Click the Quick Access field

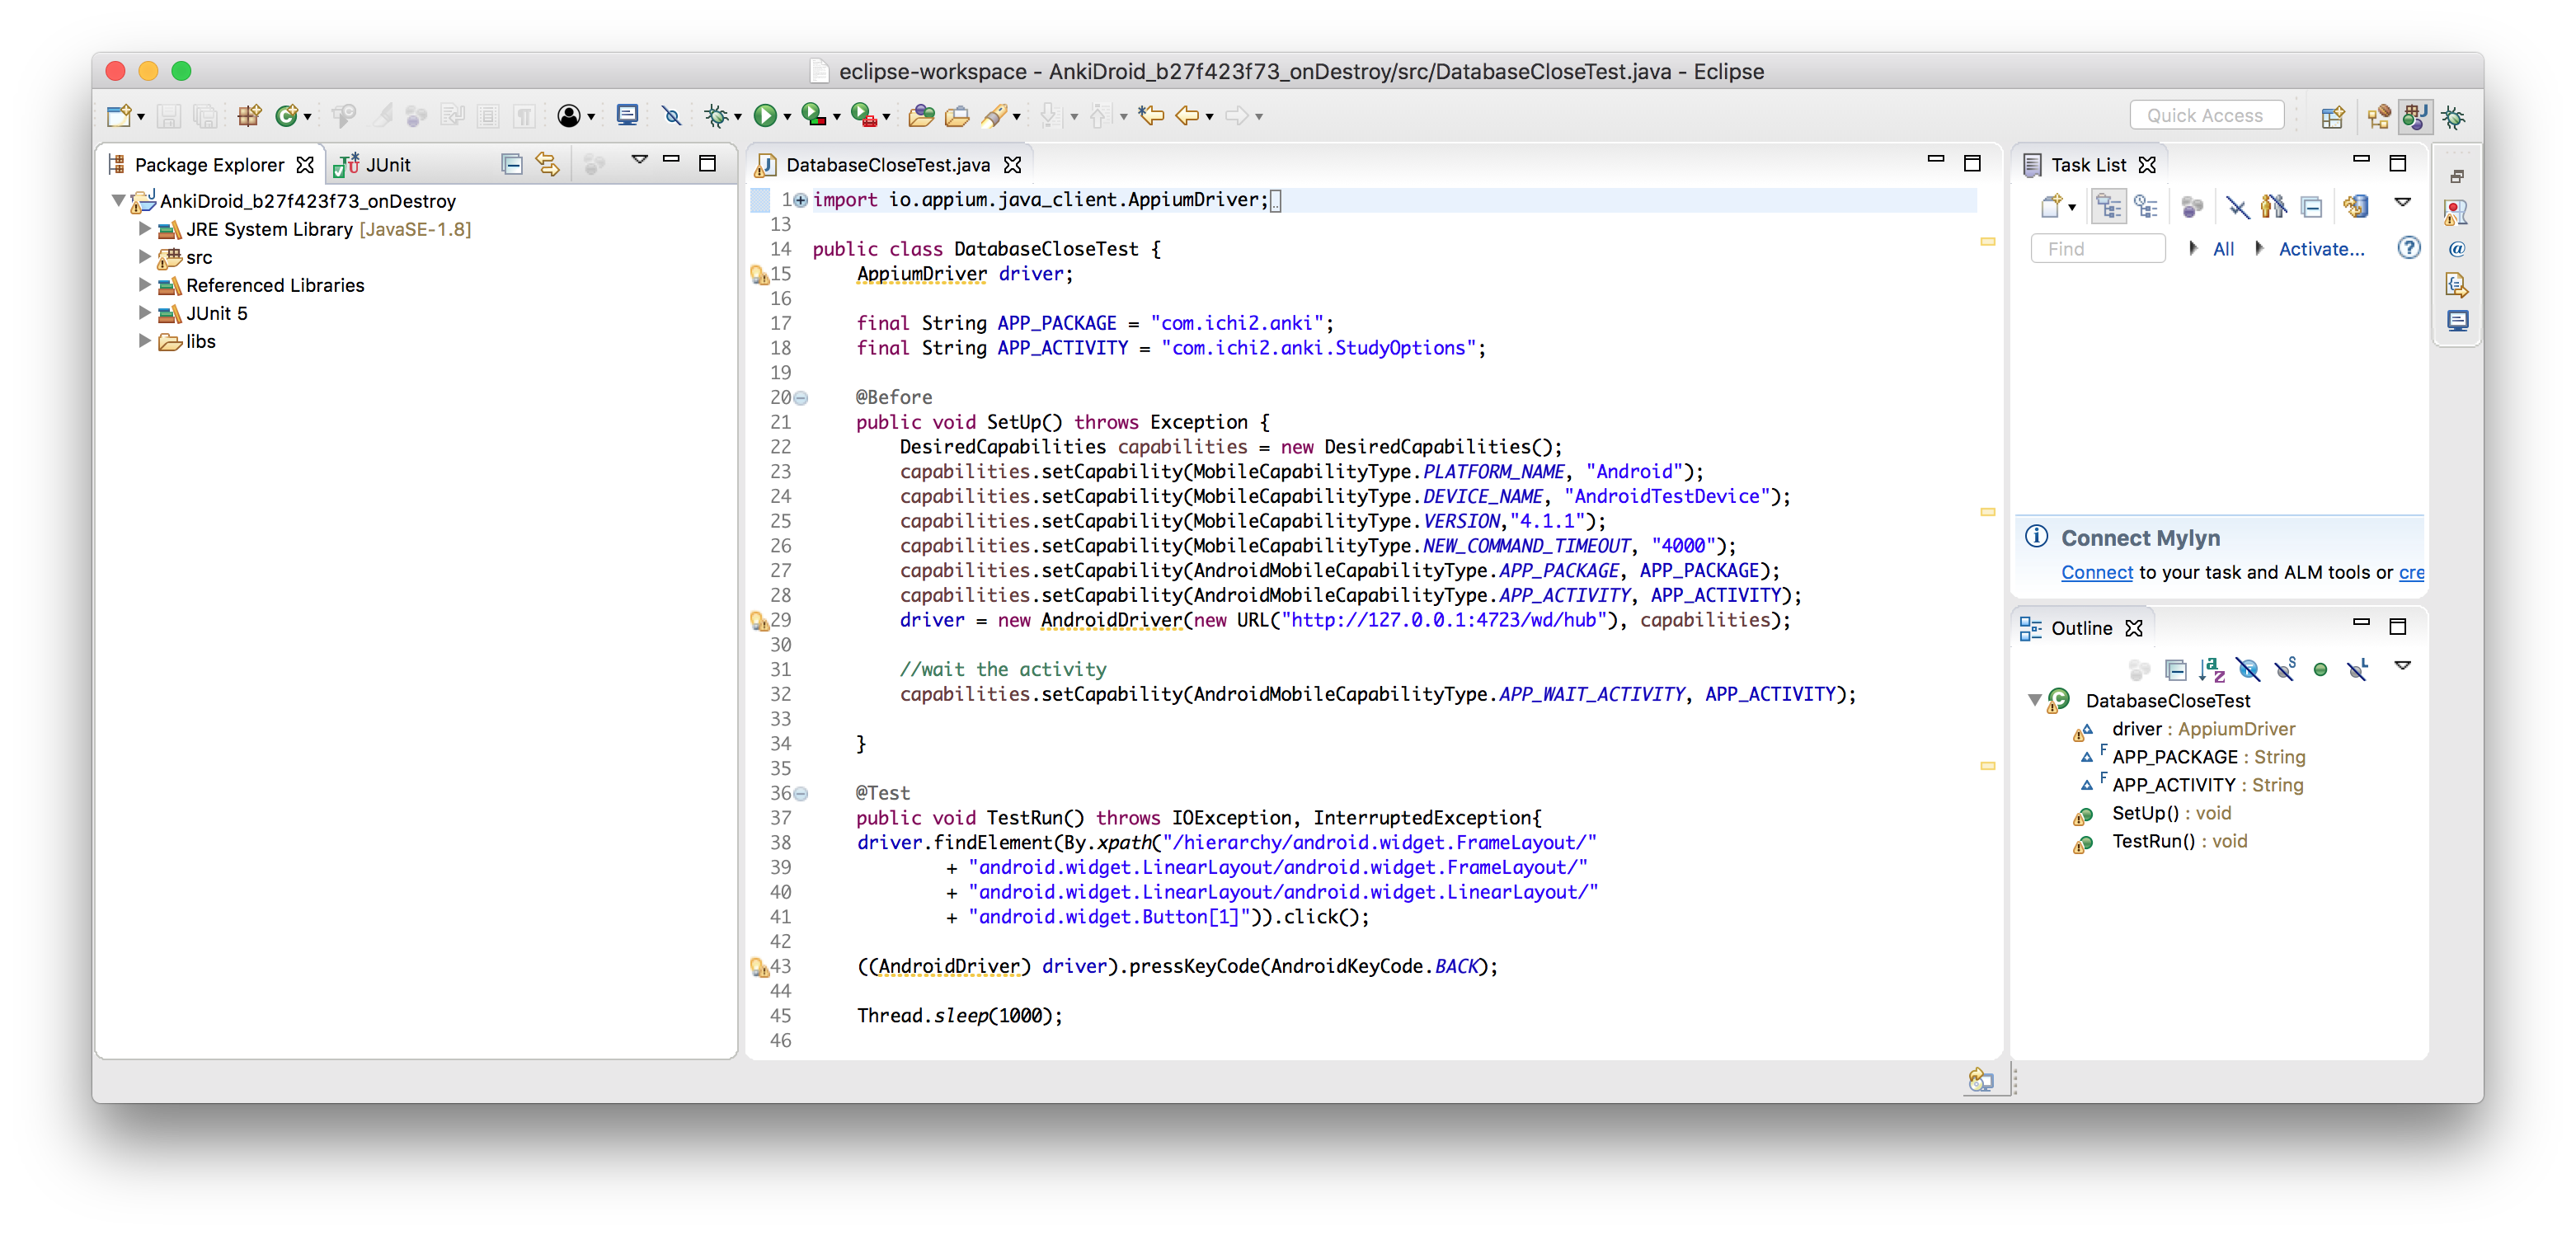tap(2206, 115)
